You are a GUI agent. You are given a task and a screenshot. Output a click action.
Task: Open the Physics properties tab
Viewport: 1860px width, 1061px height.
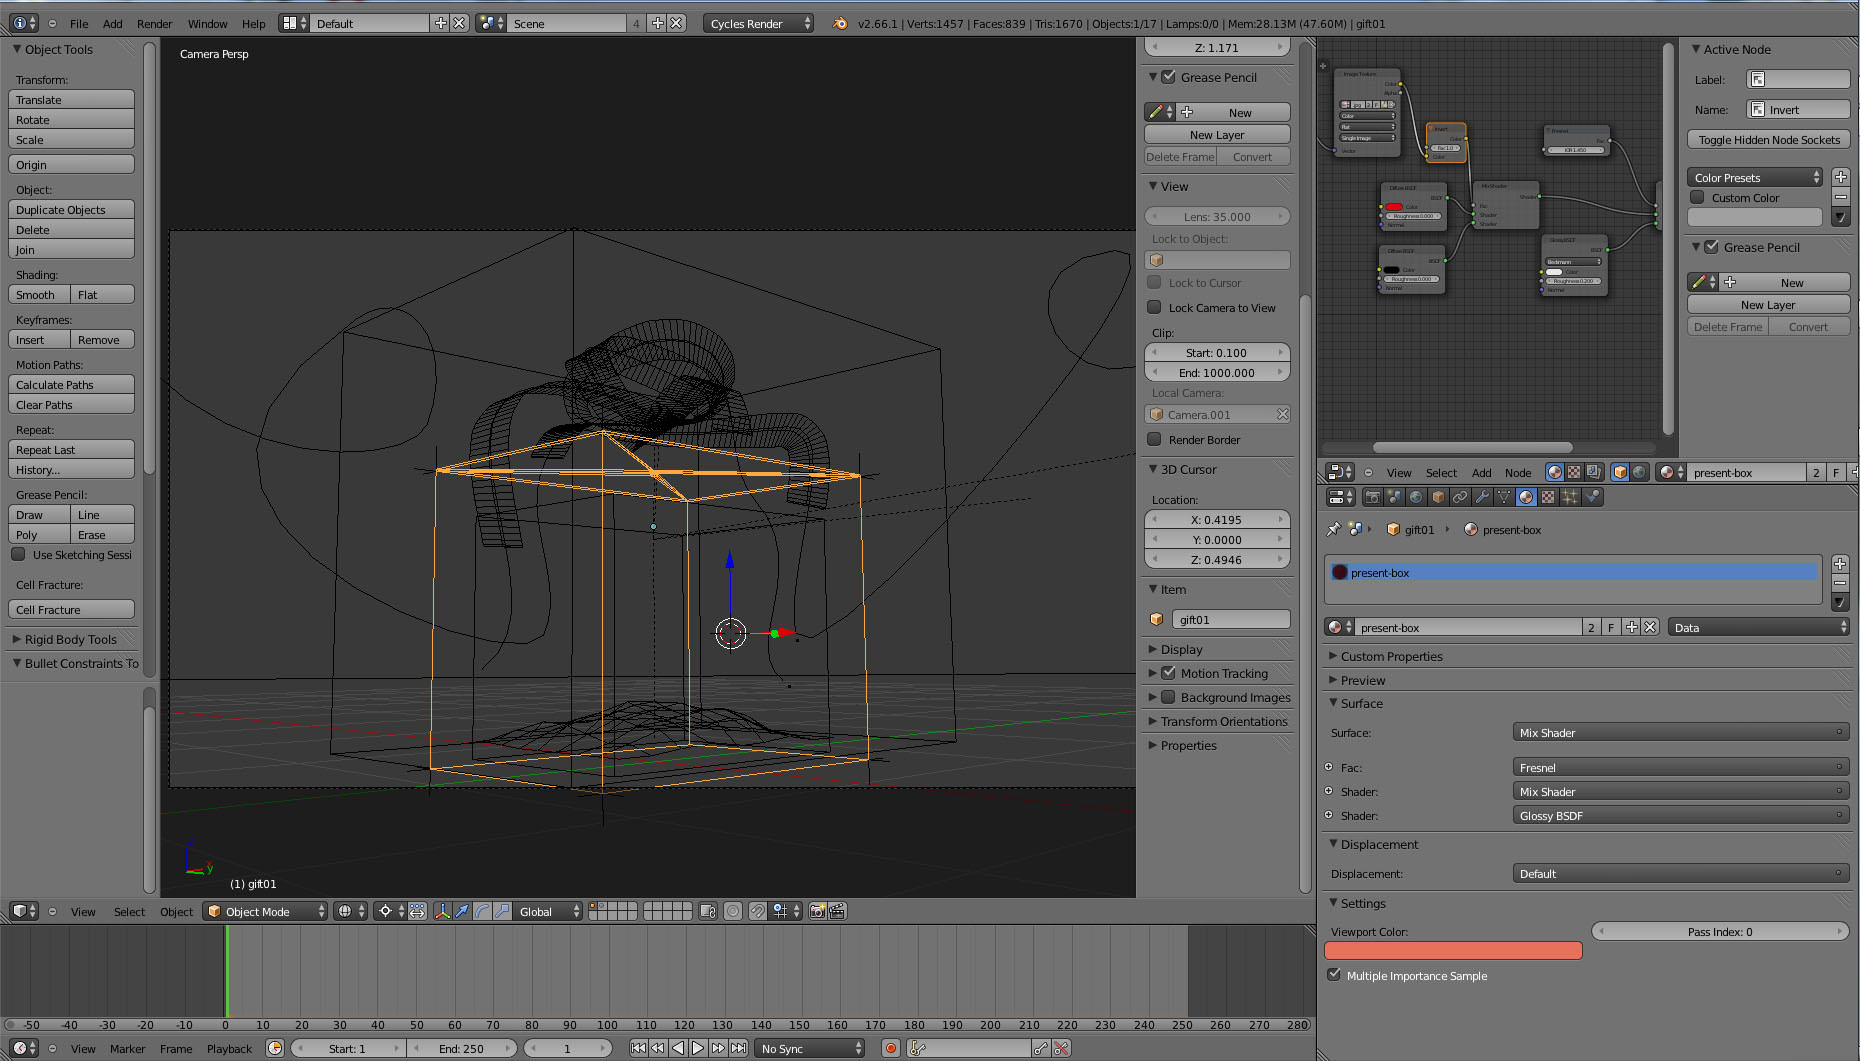click(x=1592, y=497)
